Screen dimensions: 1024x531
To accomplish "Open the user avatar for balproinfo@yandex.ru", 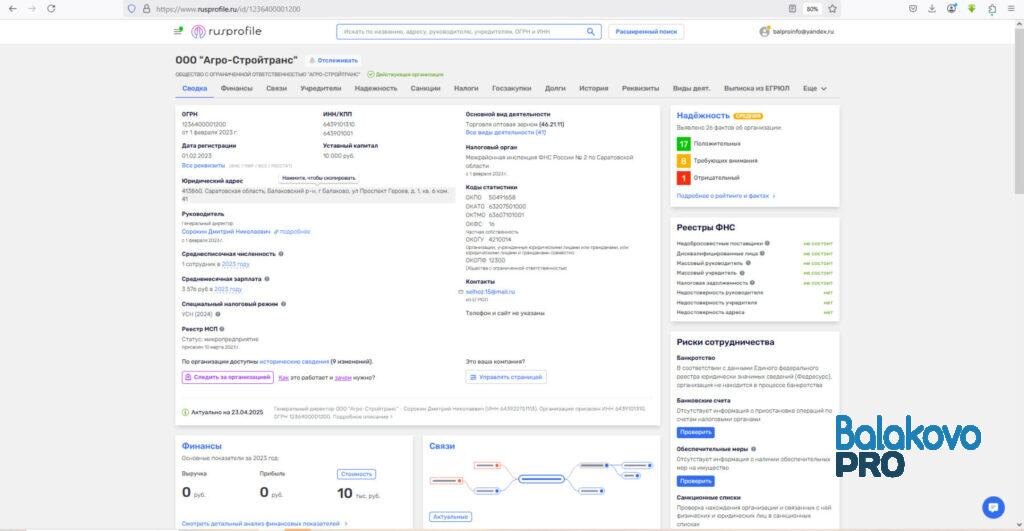I will point(764,31).
